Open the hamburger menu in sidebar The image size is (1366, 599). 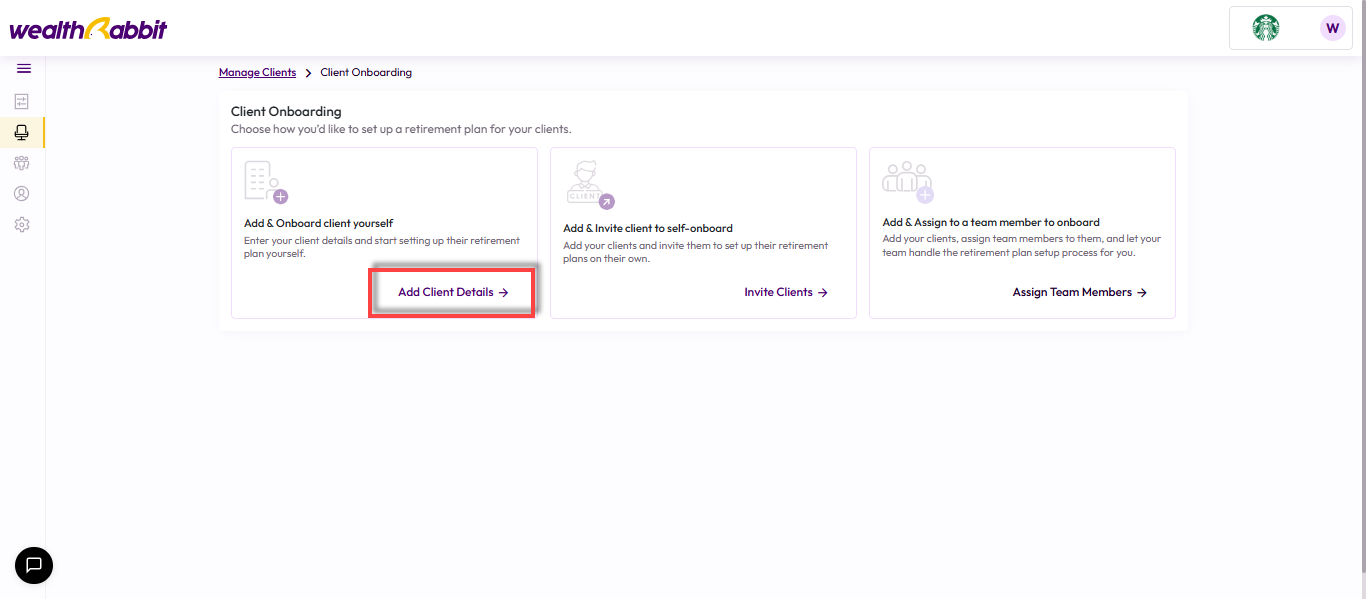[24, 68]
